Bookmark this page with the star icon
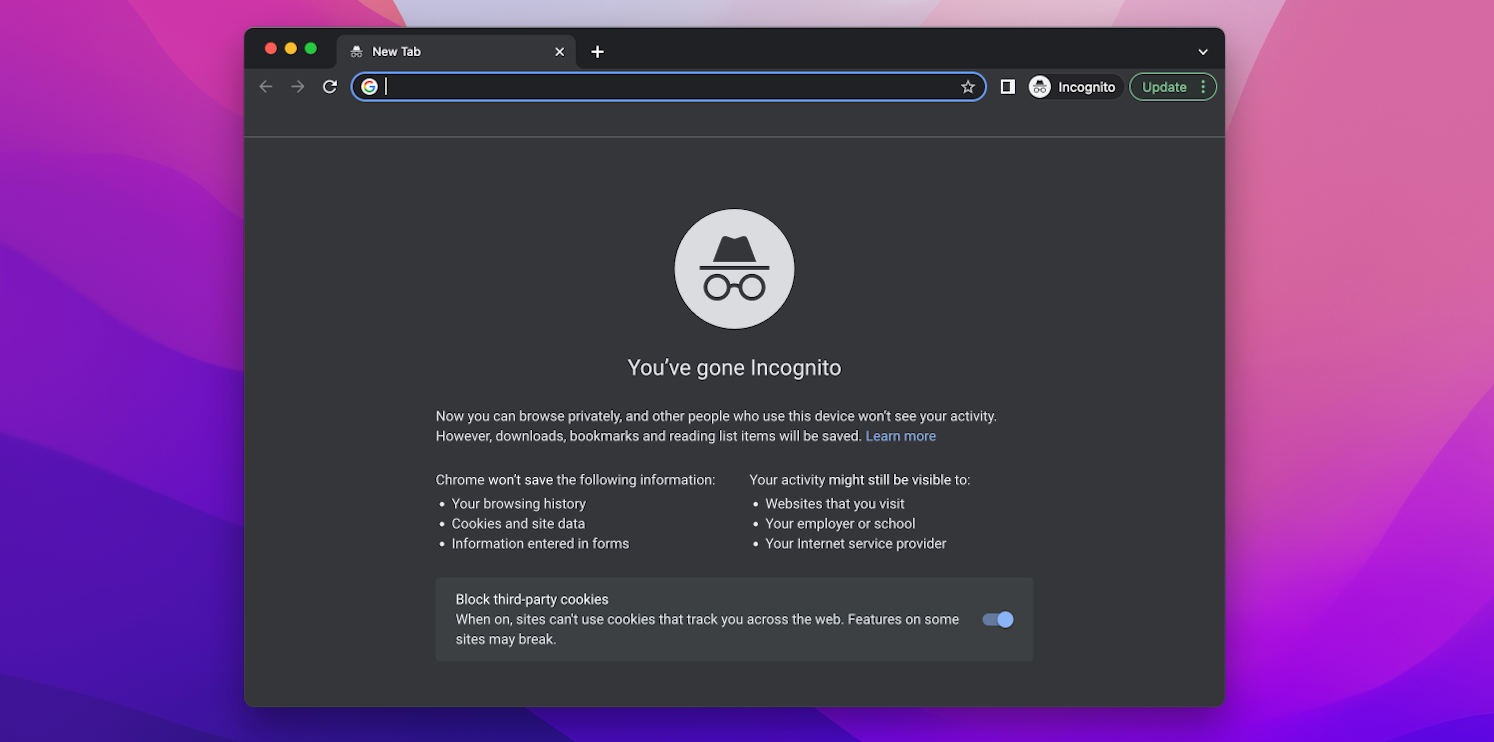 pos(968,86)
